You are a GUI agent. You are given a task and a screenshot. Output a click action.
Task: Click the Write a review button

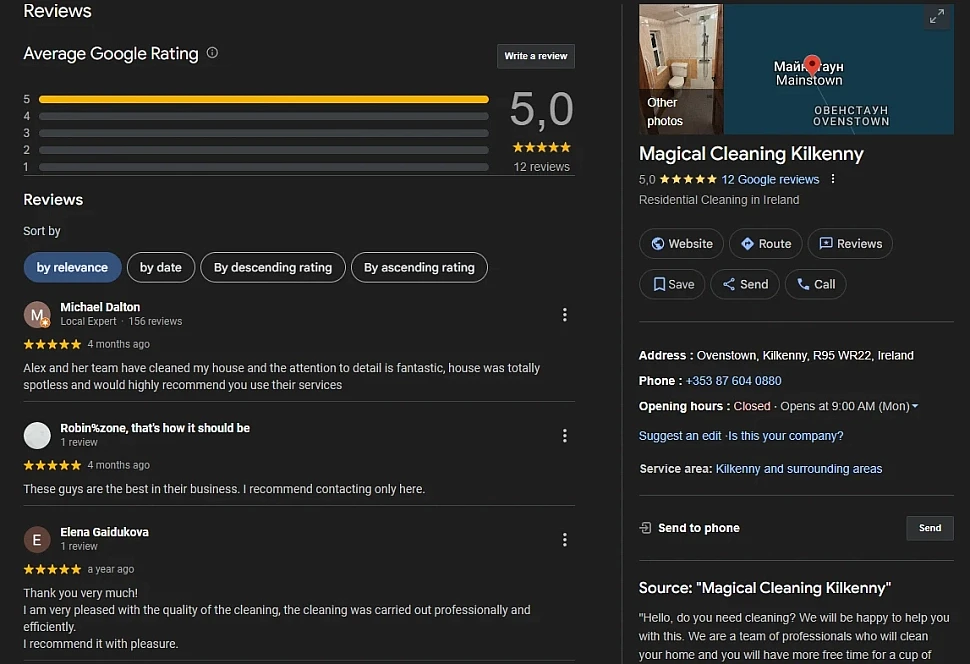coord(536,56)
